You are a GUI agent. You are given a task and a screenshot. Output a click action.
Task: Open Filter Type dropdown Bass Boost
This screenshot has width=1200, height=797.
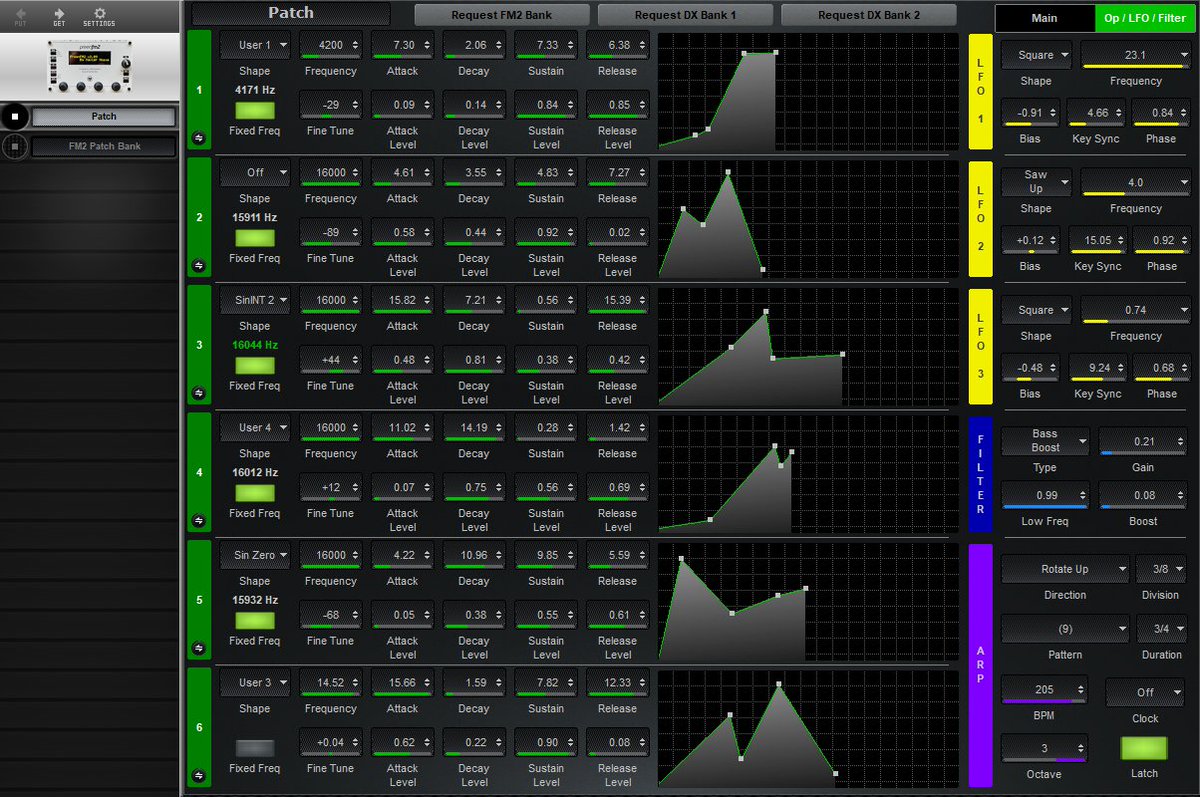(x=1045, y=441)
